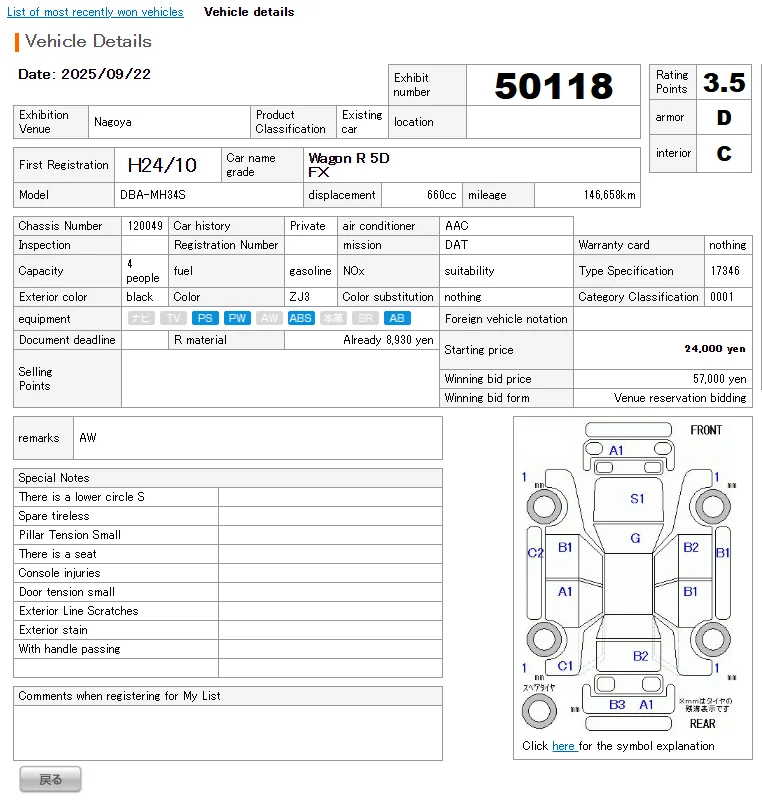
Task: Click the G mark on the windshield
Action: point(635,538)
